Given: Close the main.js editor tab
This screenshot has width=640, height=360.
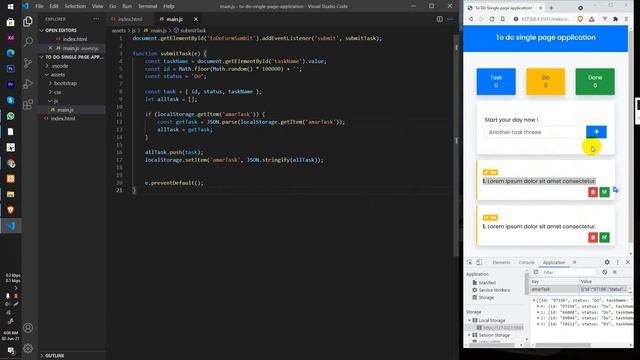Looking at the screenshot, I should [196, 19].
